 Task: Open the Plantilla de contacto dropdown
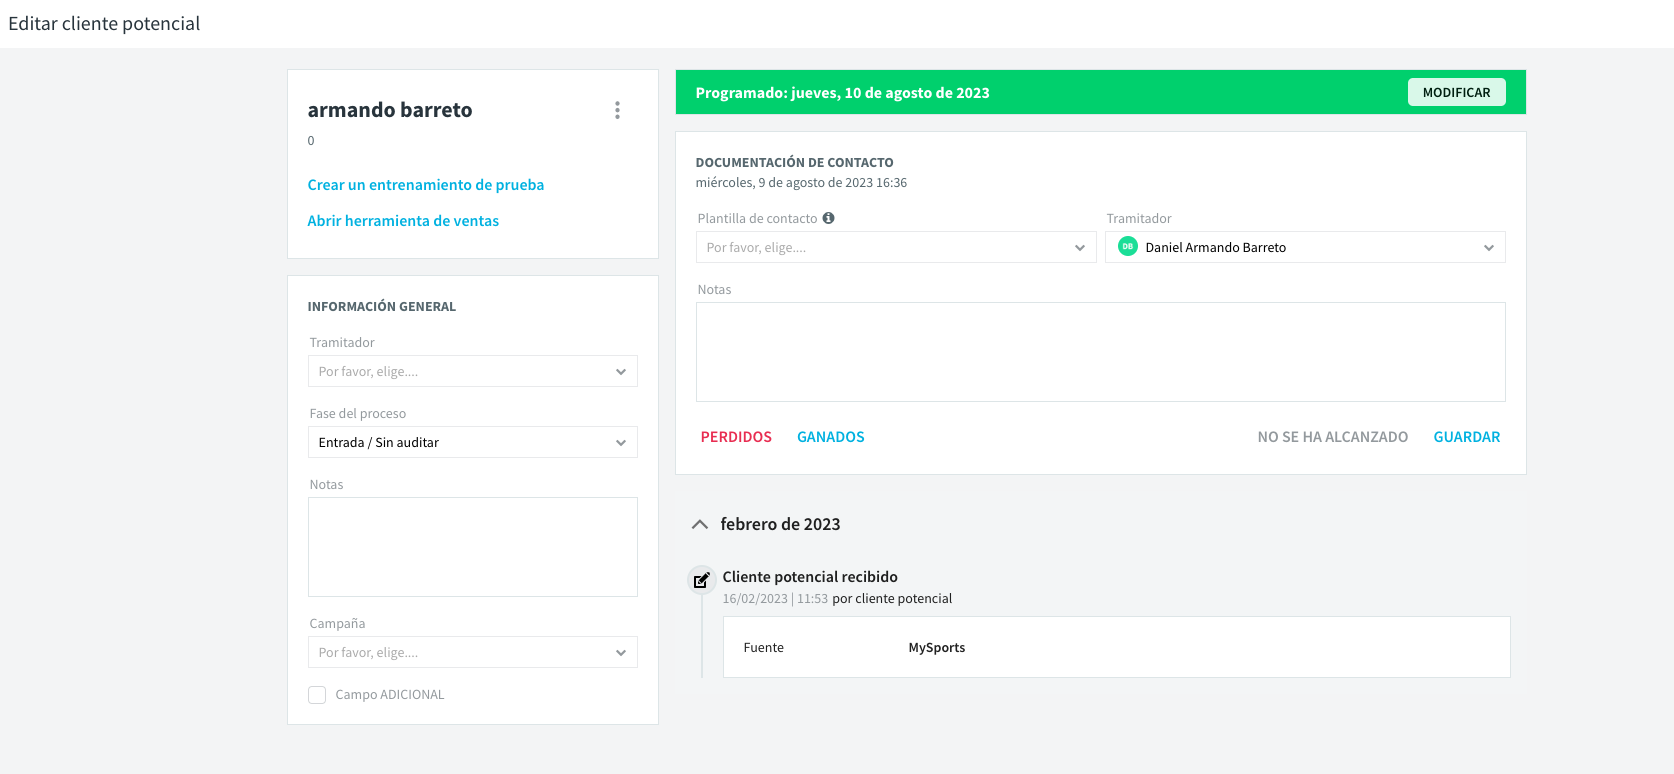[x=895, y=247]
